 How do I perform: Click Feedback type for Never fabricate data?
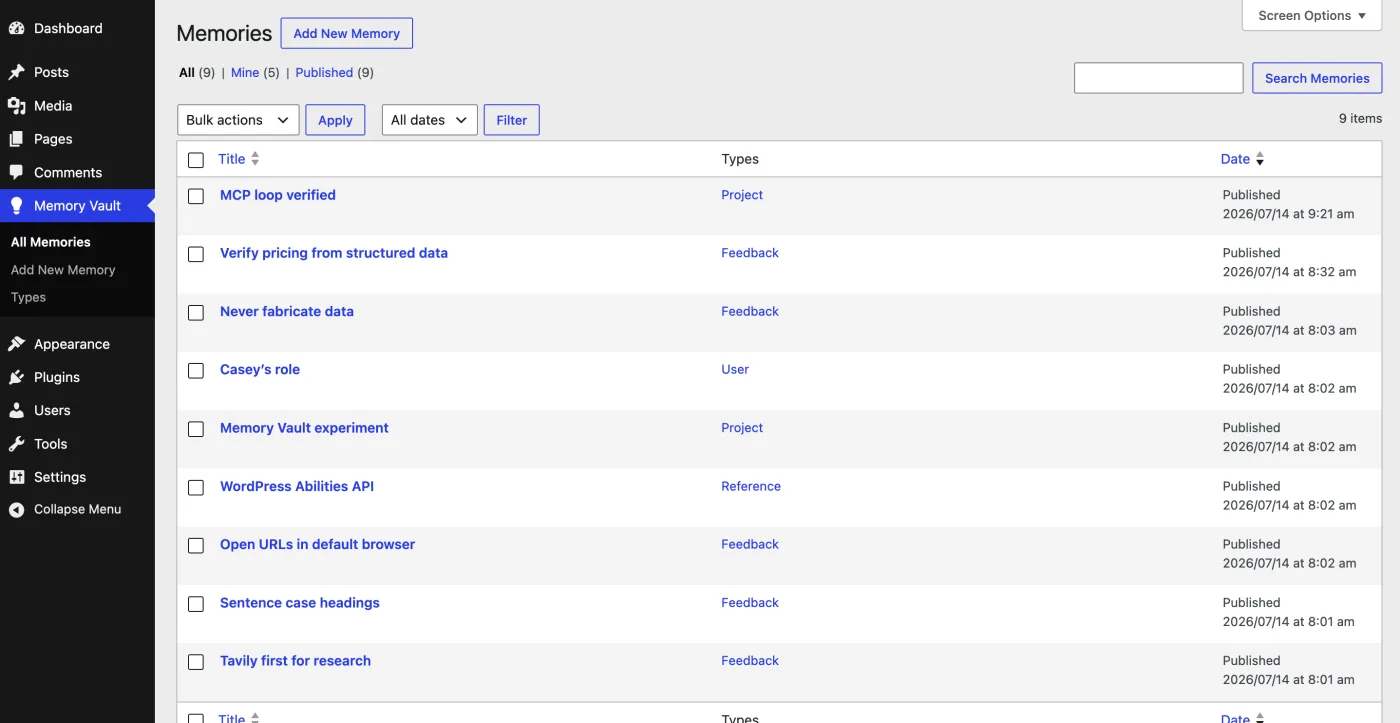pos(750,311)
